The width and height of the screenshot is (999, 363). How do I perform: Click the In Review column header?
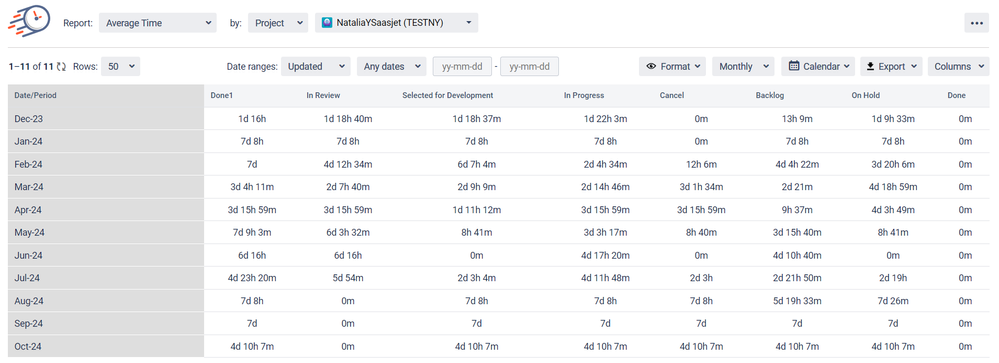[323, 96]
